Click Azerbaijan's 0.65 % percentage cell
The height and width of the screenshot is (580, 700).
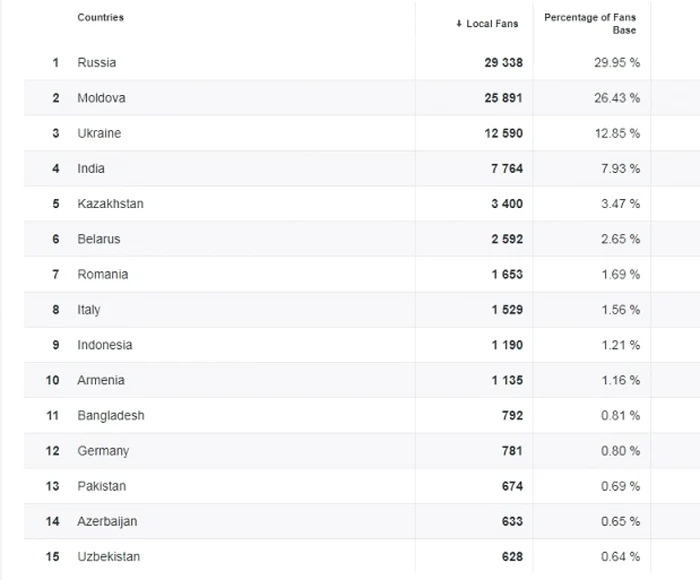click(620, 521)
